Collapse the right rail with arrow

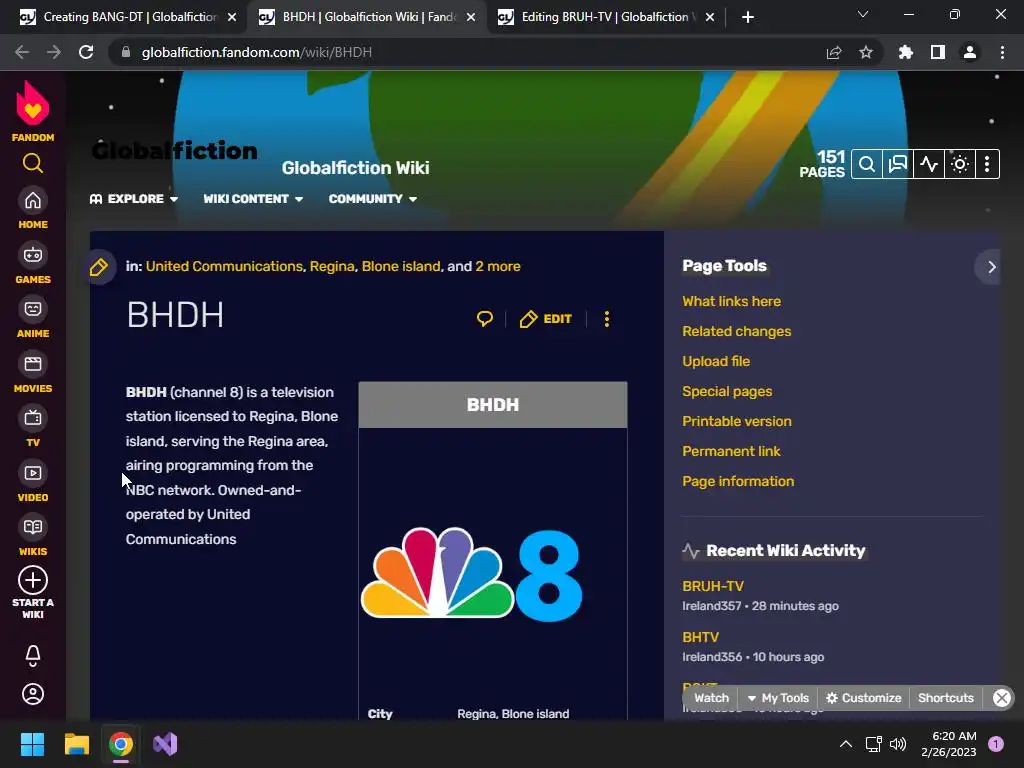[991, 266]
